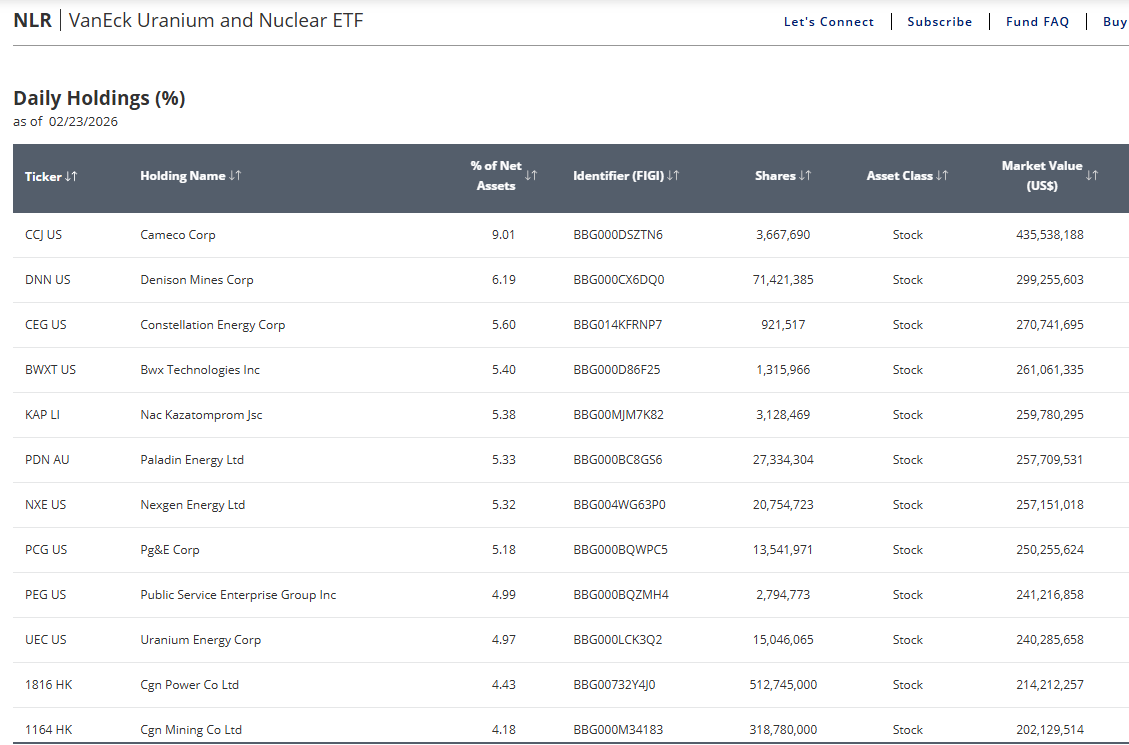This screenshot has height=745, width=1129.
Task: Select the Cgn Mining Co Ltd holding name
Action: 191,730
